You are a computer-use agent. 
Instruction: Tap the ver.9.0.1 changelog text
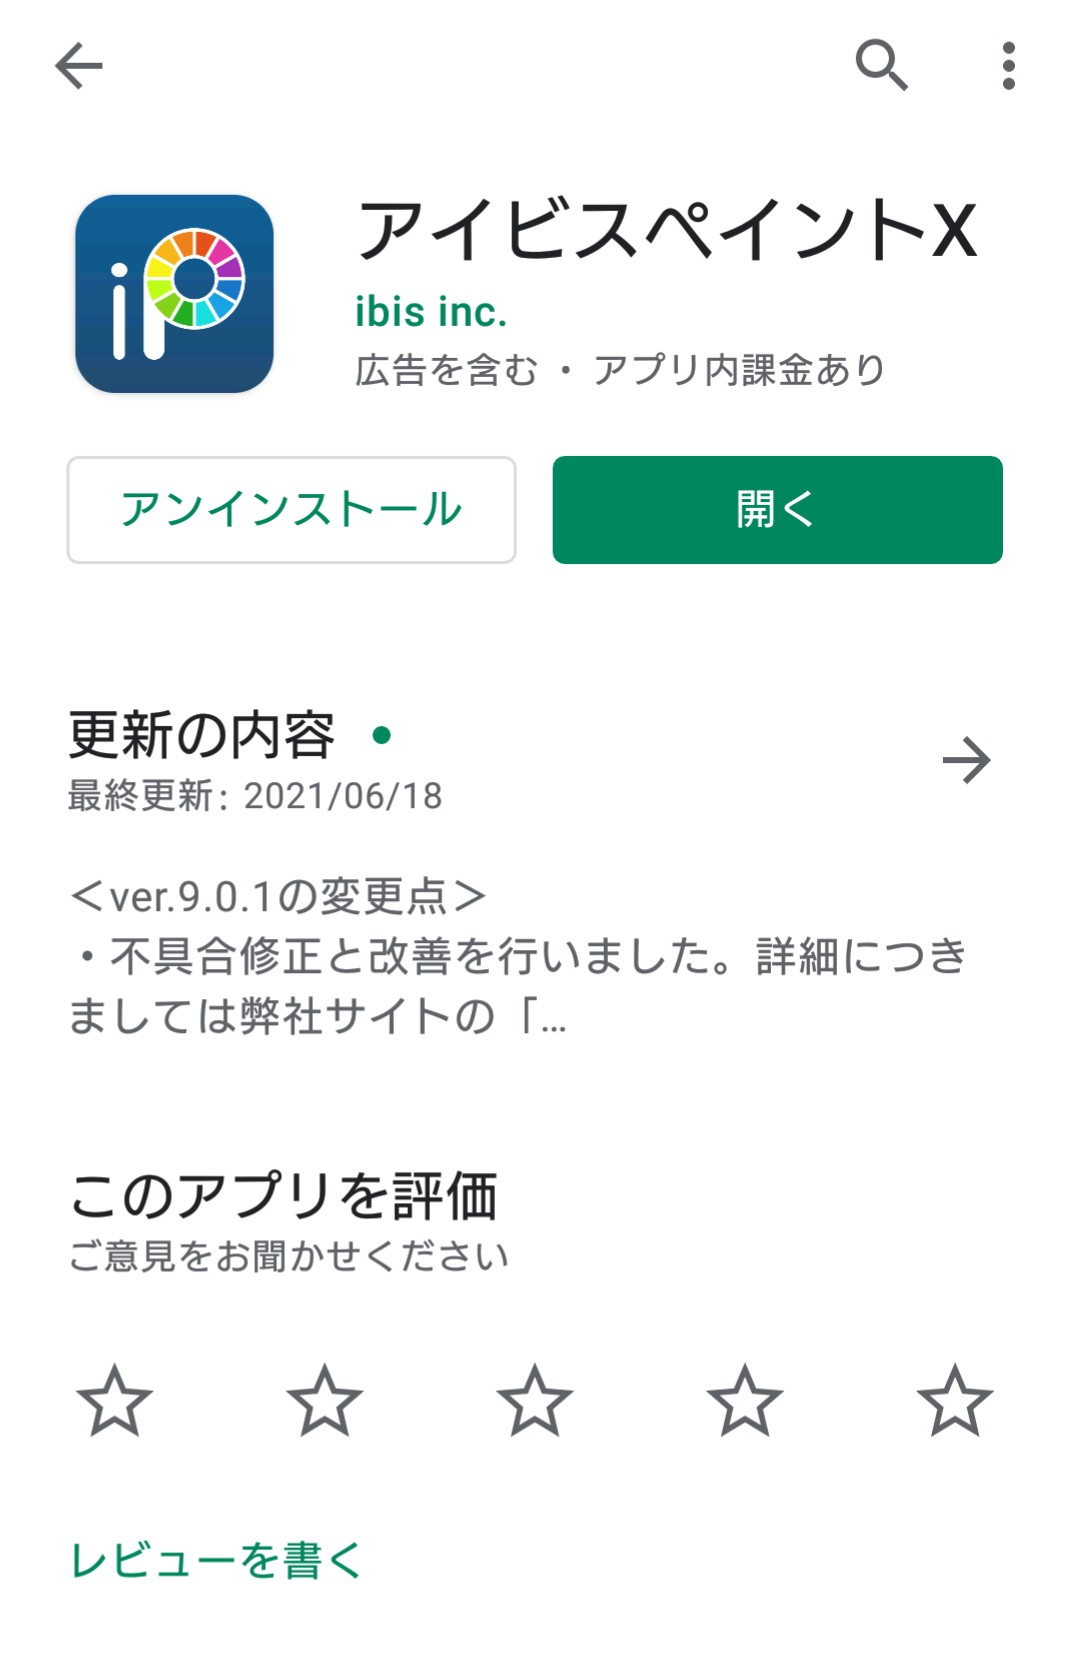[x=518, y=956]
